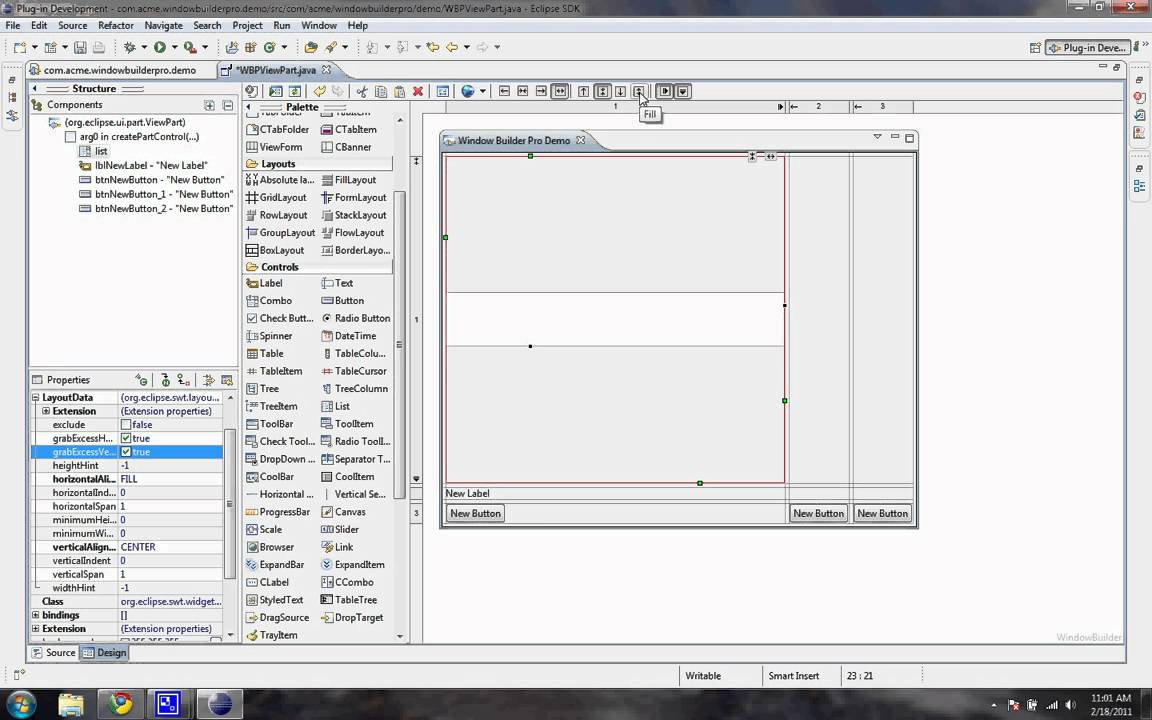This screenshot has height=720, width=1152.
Task: Select lblNewLabel in the Components tree
Action: 143,165
